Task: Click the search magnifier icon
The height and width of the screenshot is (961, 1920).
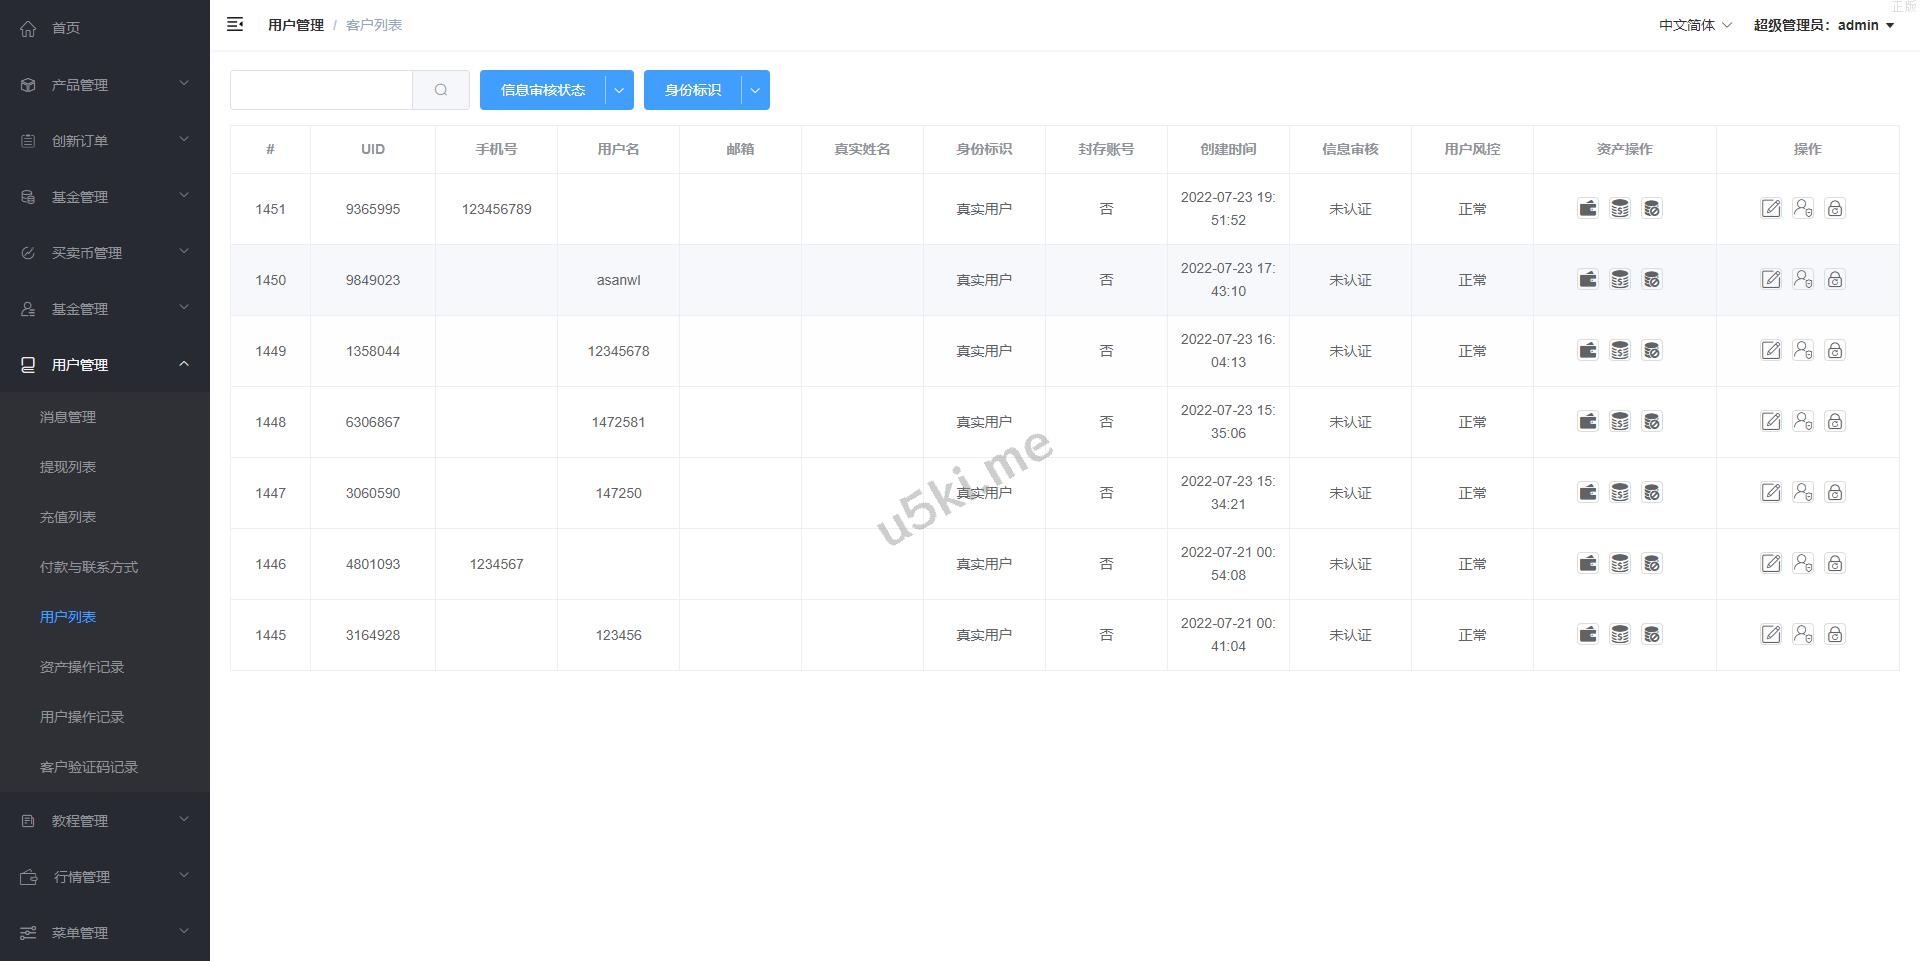Action: 441,90
